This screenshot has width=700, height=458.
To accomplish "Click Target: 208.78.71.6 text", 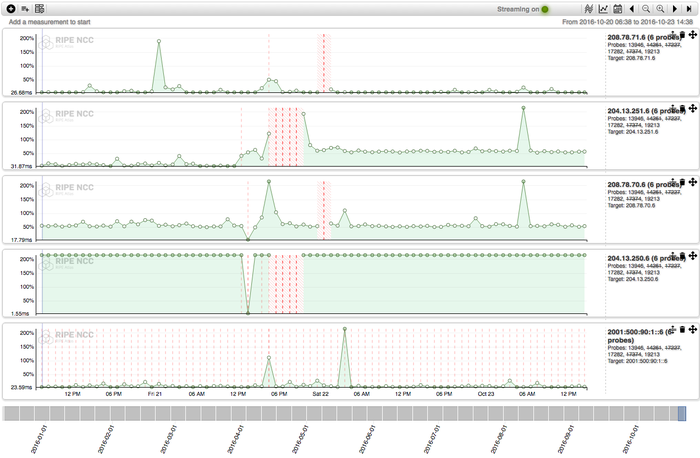I will click(x=631, y=58).
